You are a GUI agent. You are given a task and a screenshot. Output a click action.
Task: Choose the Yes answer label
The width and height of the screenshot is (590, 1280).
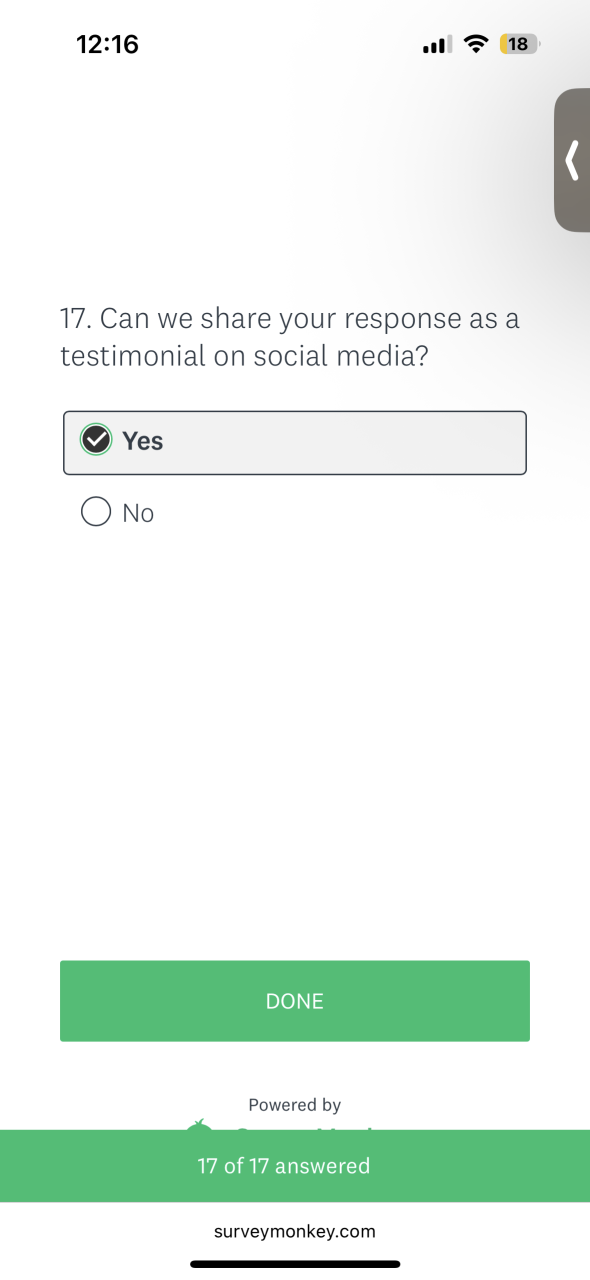click(x=142, y=441)
